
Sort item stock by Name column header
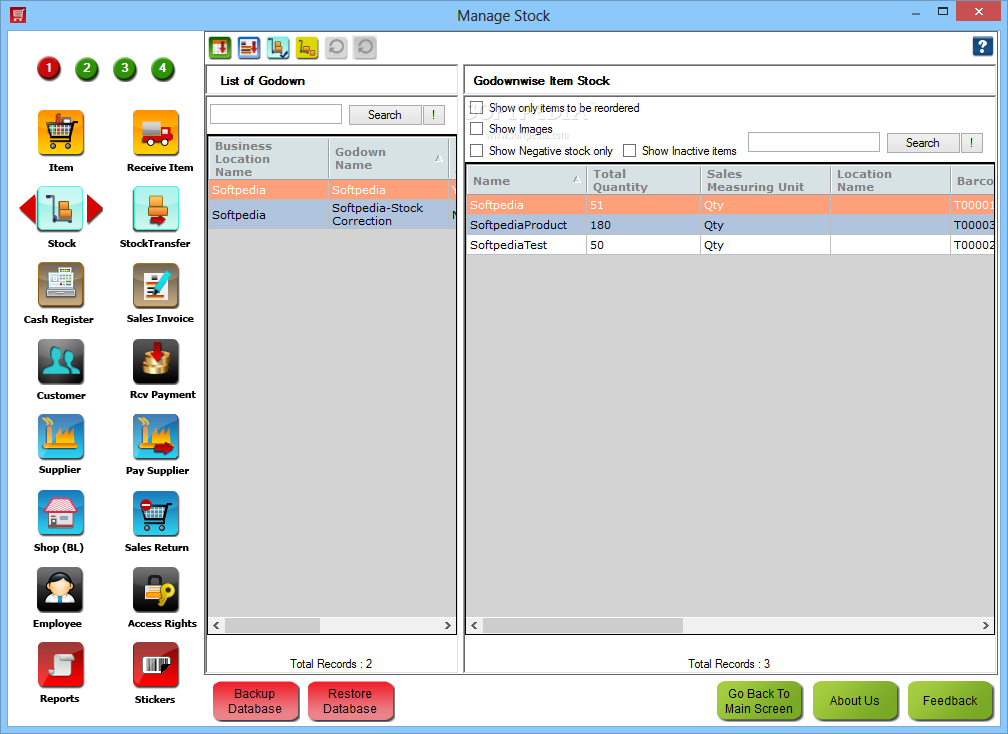[x=526, y=181]
